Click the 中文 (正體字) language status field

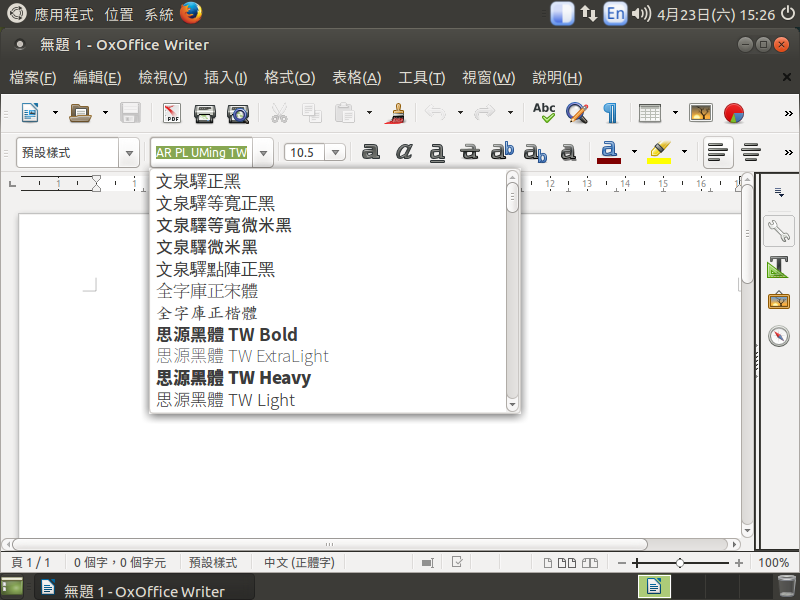pyautogui.click(x=299, y=563)
